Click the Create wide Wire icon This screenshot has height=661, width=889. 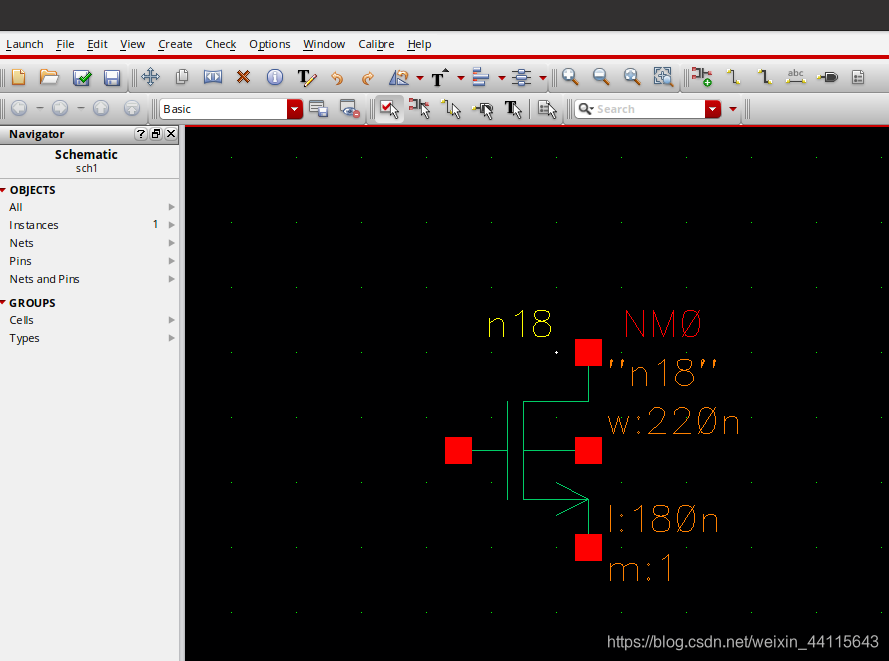765,77
